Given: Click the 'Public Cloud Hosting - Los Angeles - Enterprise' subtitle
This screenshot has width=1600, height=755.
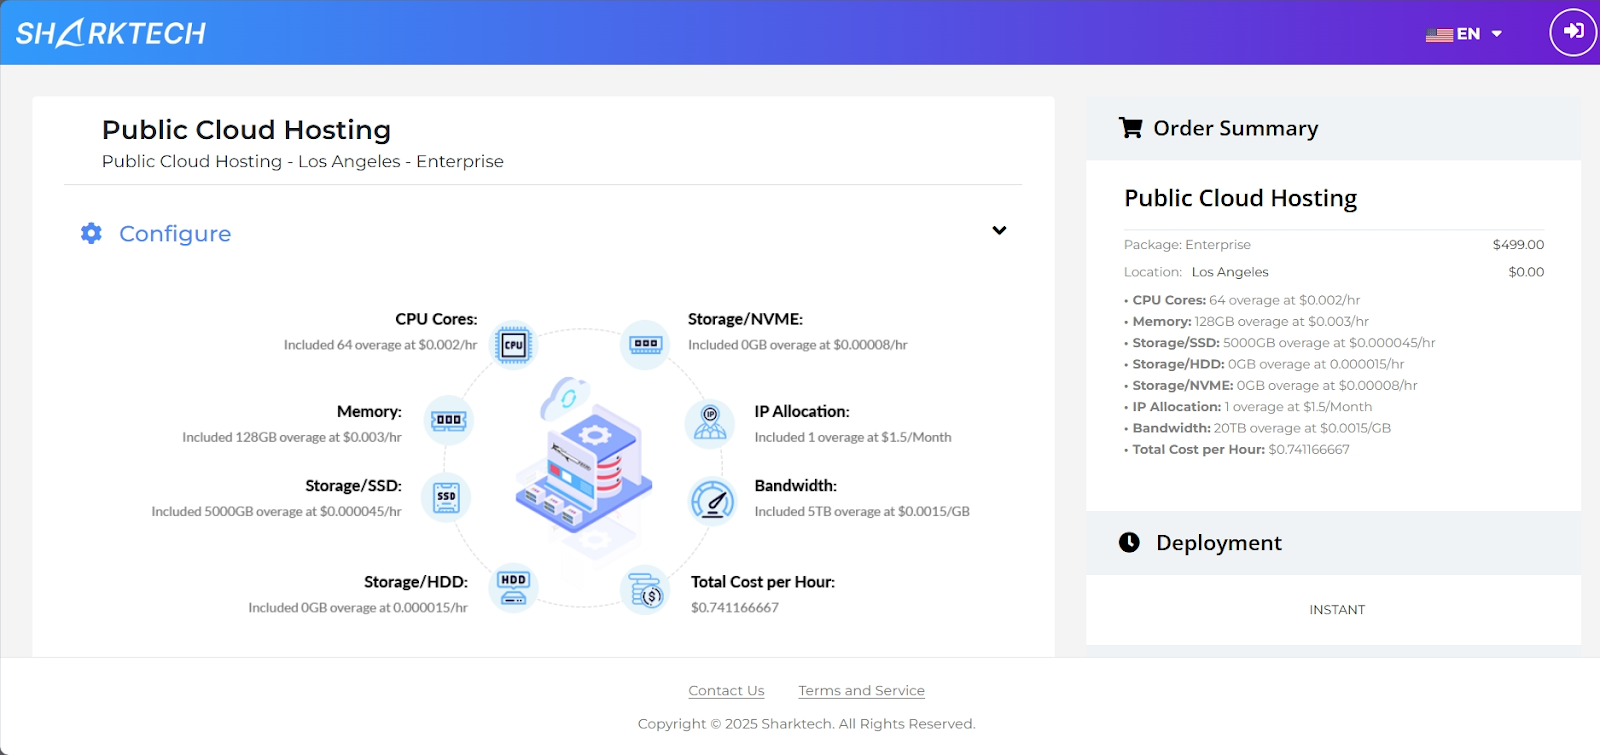Looking at the screenshot, I should coord(303,161).
